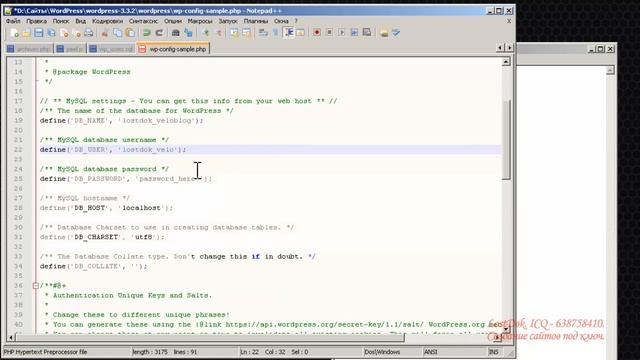Click the Stop macro recording toolbar icon
Viewport: 640px width, 360px height.
tap(329, 33)
